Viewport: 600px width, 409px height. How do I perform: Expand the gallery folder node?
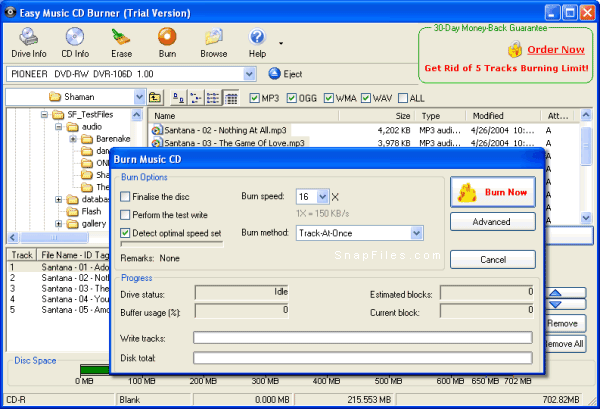point(58,223)
